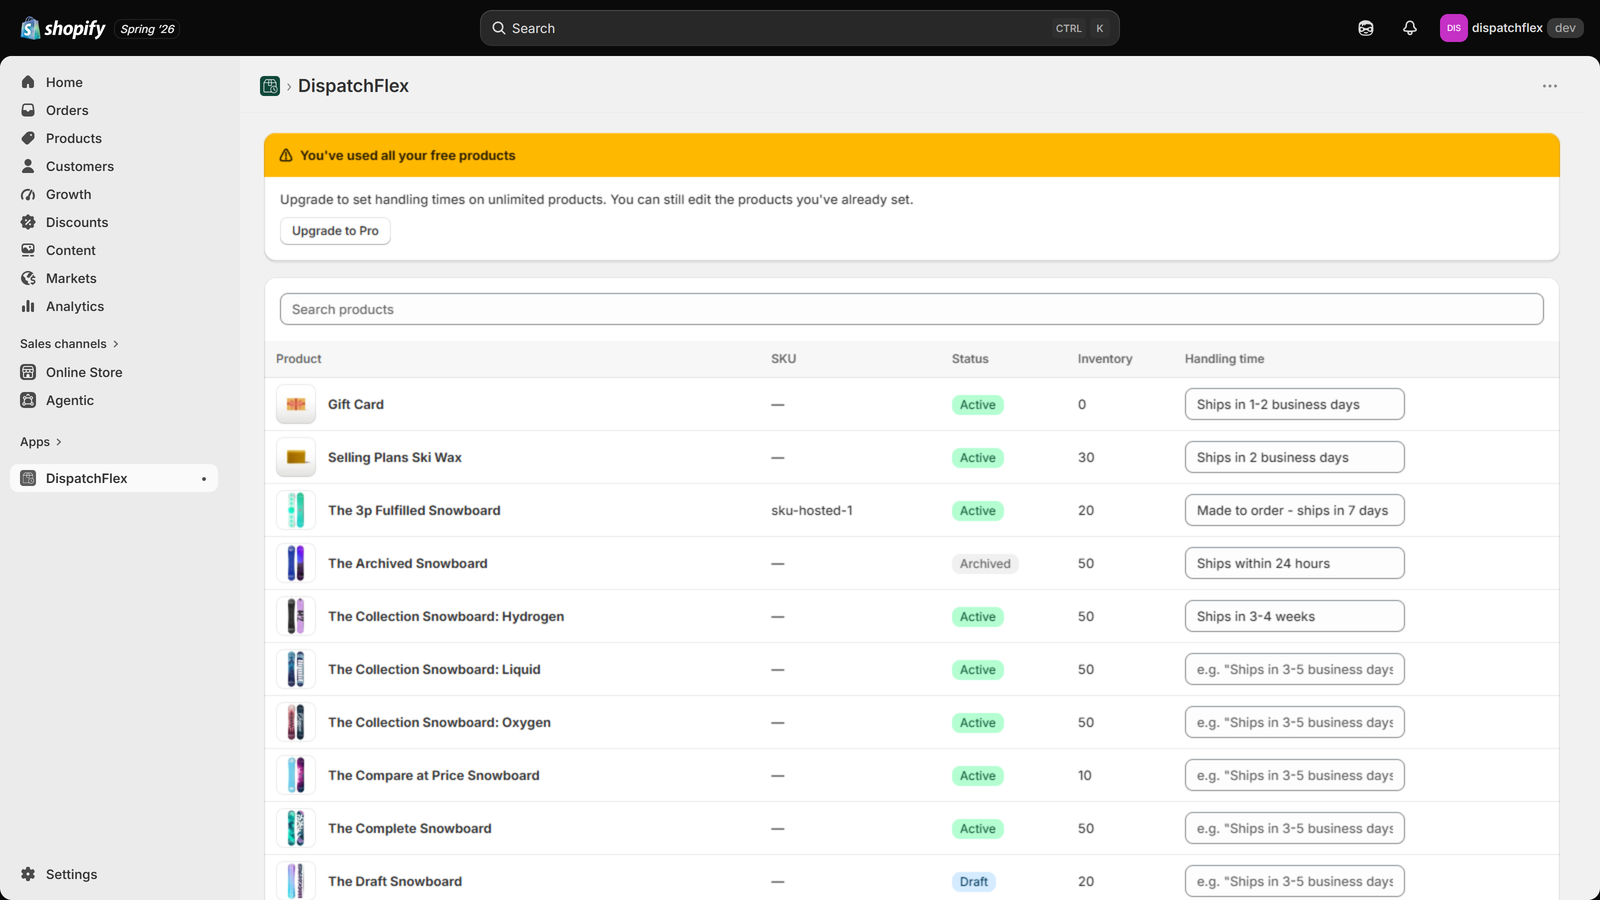Image resolution: width=1600 pixels, height=900 pixels.
Task: Click 'The Draft Snowboard' product name
Action: [395, 881]
